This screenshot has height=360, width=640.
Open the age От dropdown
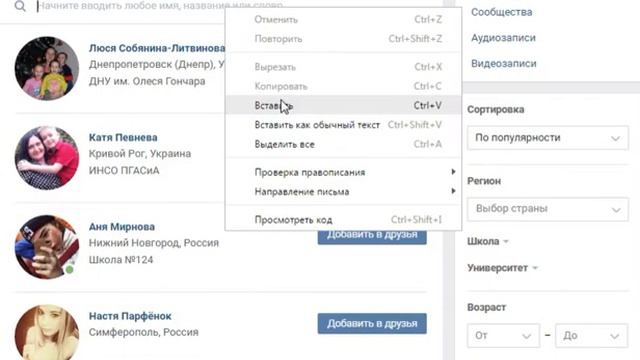[x=503, y=336]
